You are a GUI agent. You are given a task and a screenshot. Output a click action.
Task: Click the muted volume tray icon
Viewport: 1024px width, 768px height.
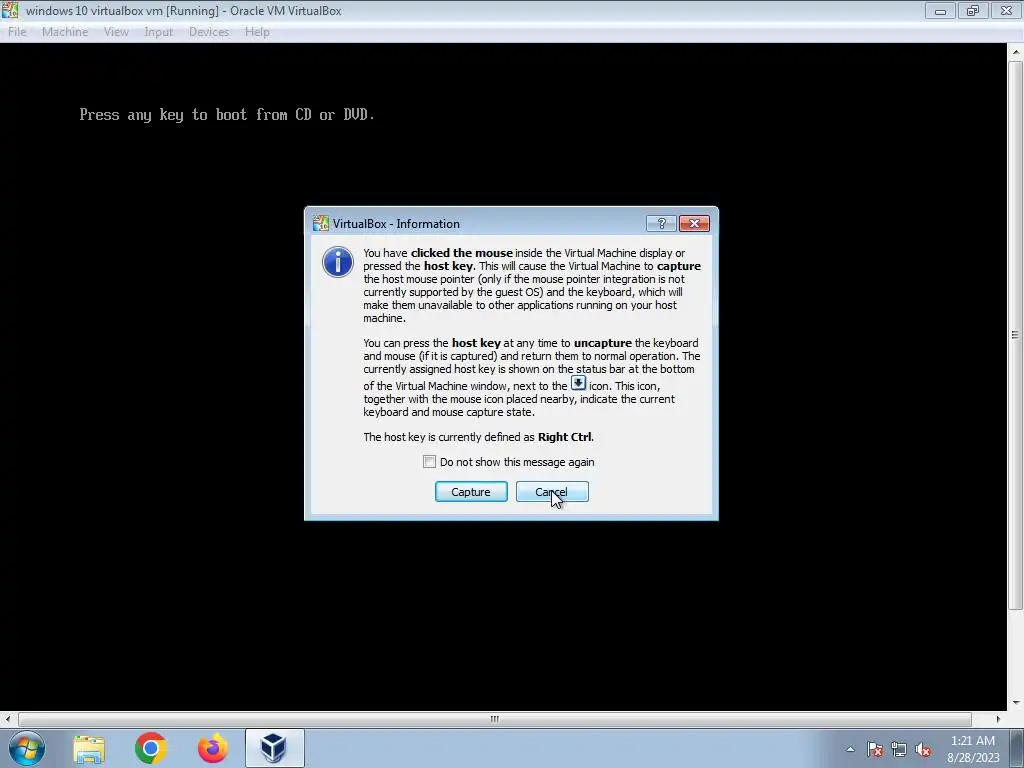click(923, 749)
